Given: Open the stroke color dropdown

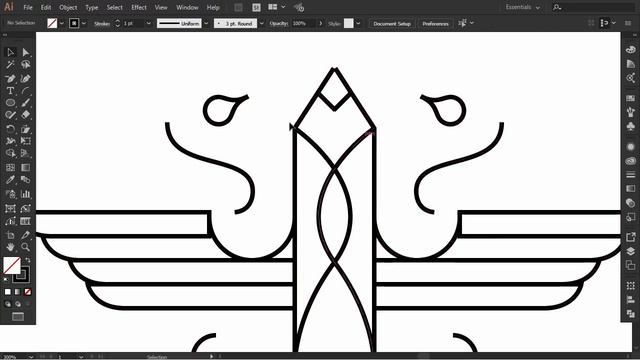Looking at the screenshot, I should (x=84, y=23).
